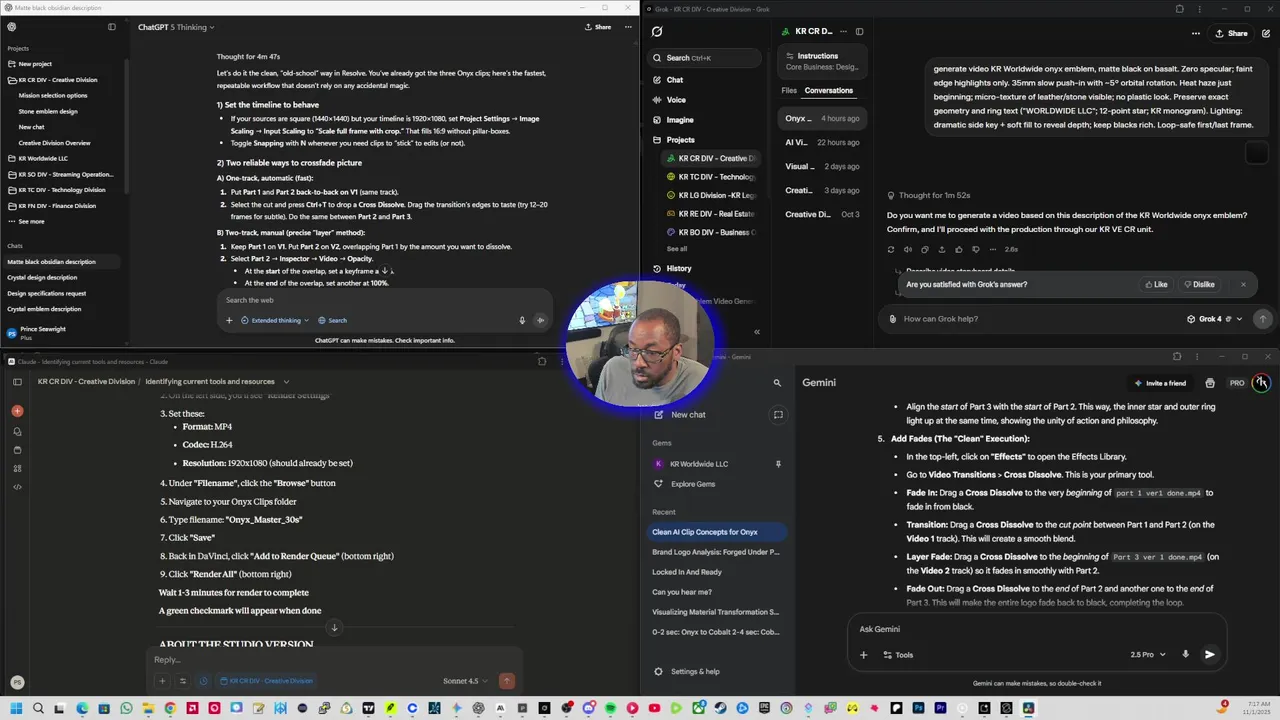Open the Grok logo home icon

click(x=657, y=32)
